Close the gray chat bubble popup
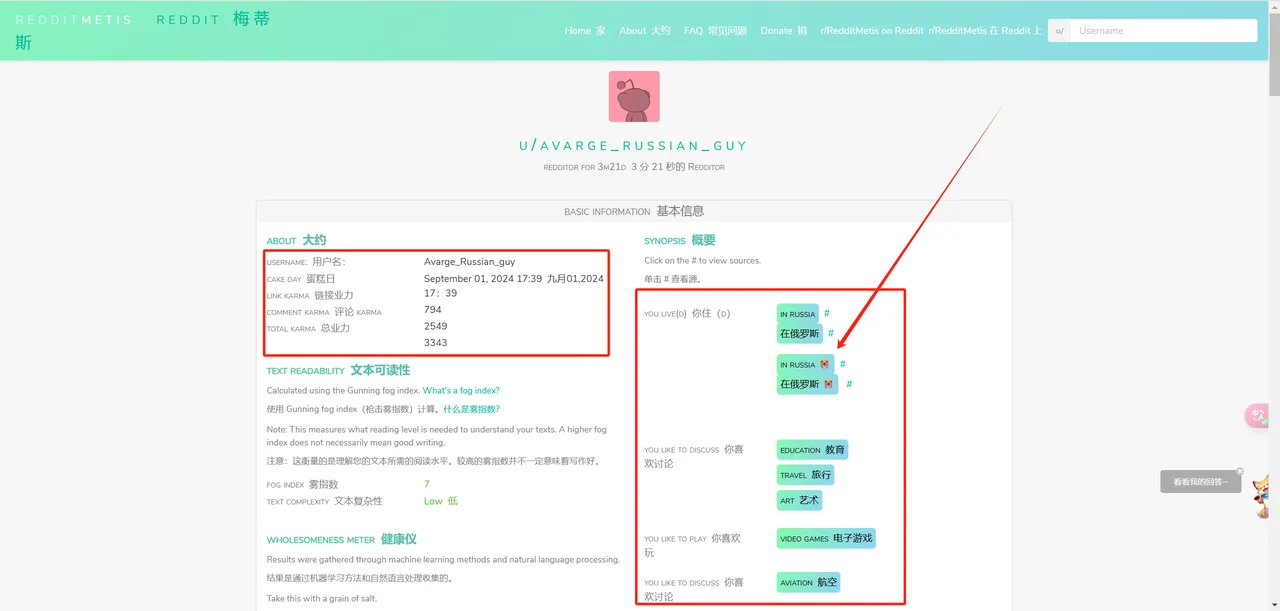The width and height of the screenshot is (1280, 611). (x=1240, y=472)
